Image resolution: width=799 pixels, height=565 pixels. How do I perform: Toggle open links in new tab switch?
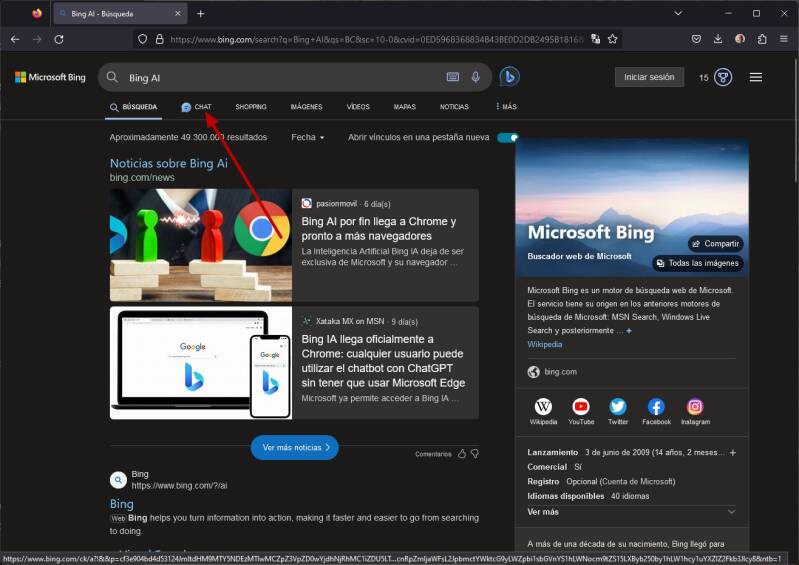pyautogui.click(x=508, y=137)
